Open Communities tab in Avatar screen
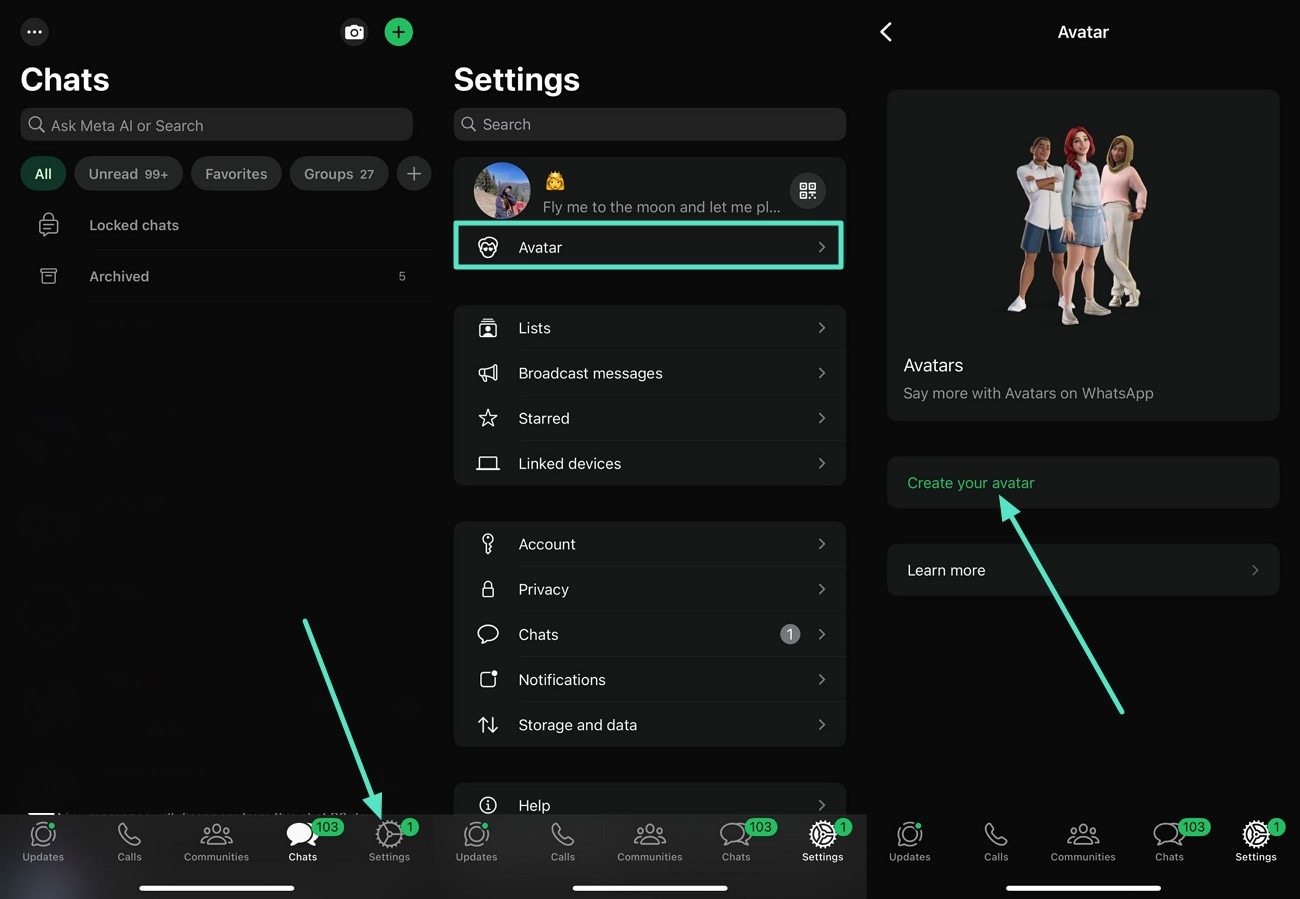The width and height of the screenshot is (1300, 899). pyautogui.click(x=1083, y=841)
